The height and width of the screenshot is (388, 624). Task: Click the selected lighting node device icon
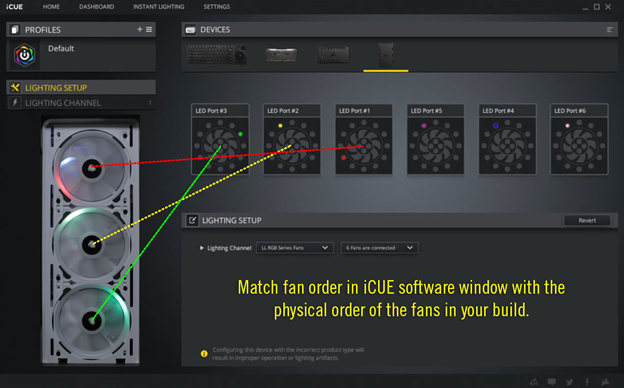pos(386,55)
